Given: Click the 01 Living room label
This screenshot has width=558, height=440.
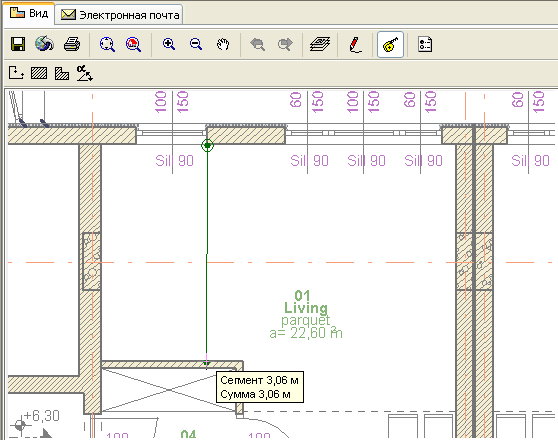Looking at the screenshot, I should coord(305,302).
